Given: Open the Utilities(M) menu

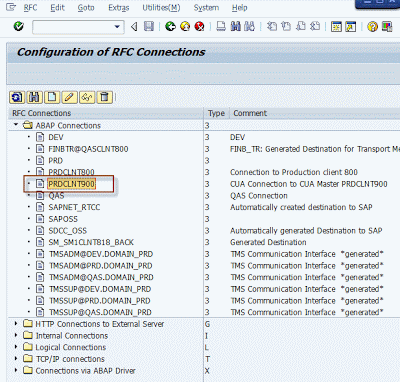Looking at the screenshot, I should 161,8.
